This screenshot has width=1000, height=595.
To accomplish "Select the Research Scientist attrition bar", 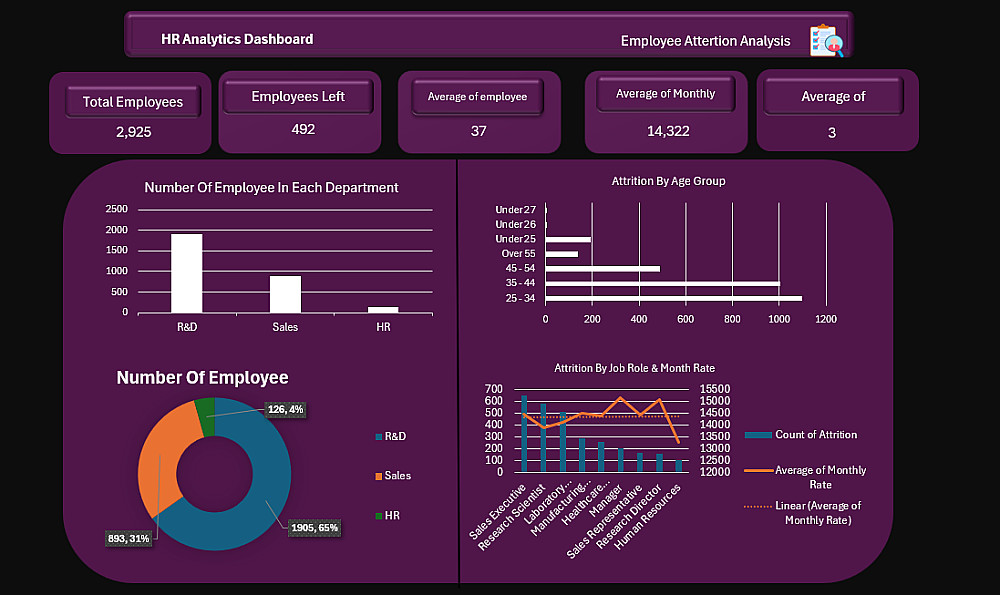I will [543, 437].
